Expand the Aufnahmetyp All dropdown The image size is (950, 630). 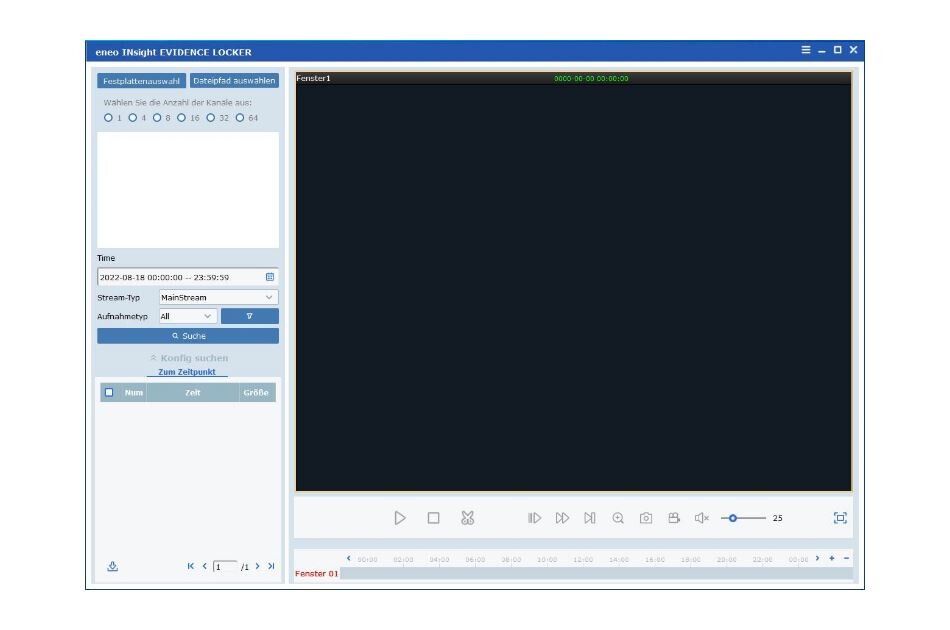pyautogui.click(x=187, y=316)
